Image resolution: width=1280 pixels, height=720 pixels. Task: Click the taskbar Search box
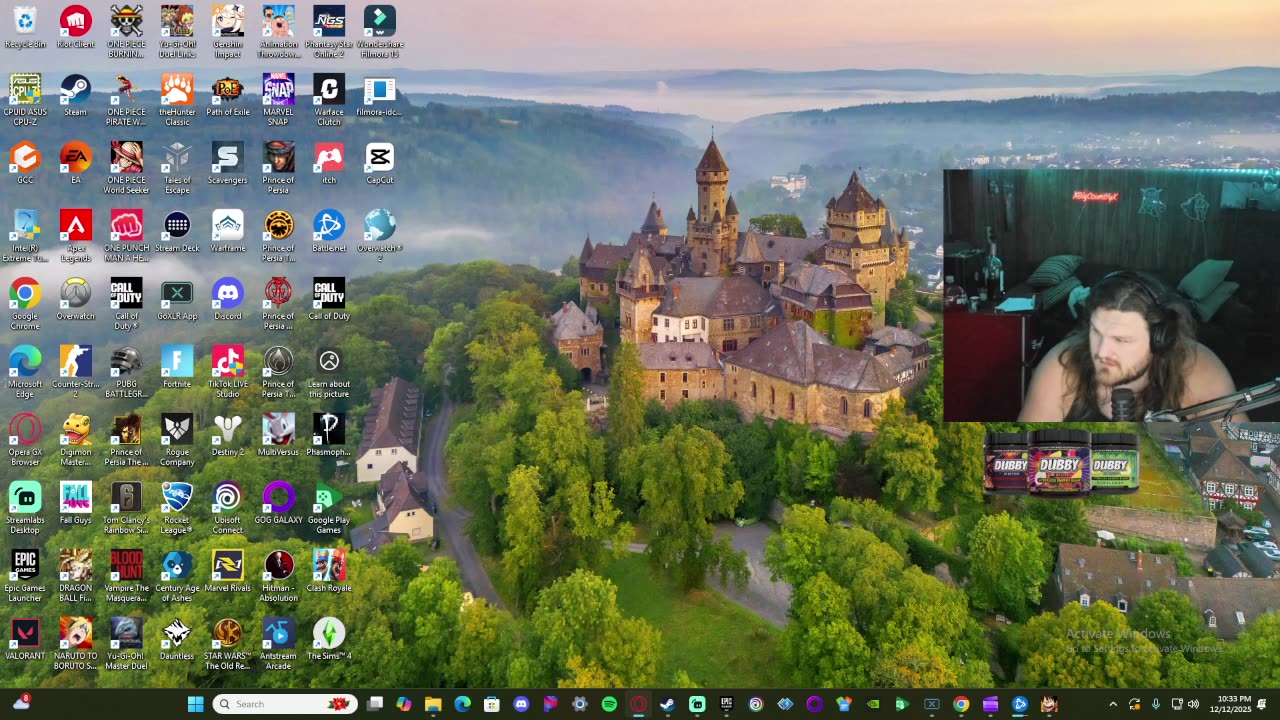pyautogui.click(x=285, y=704)
